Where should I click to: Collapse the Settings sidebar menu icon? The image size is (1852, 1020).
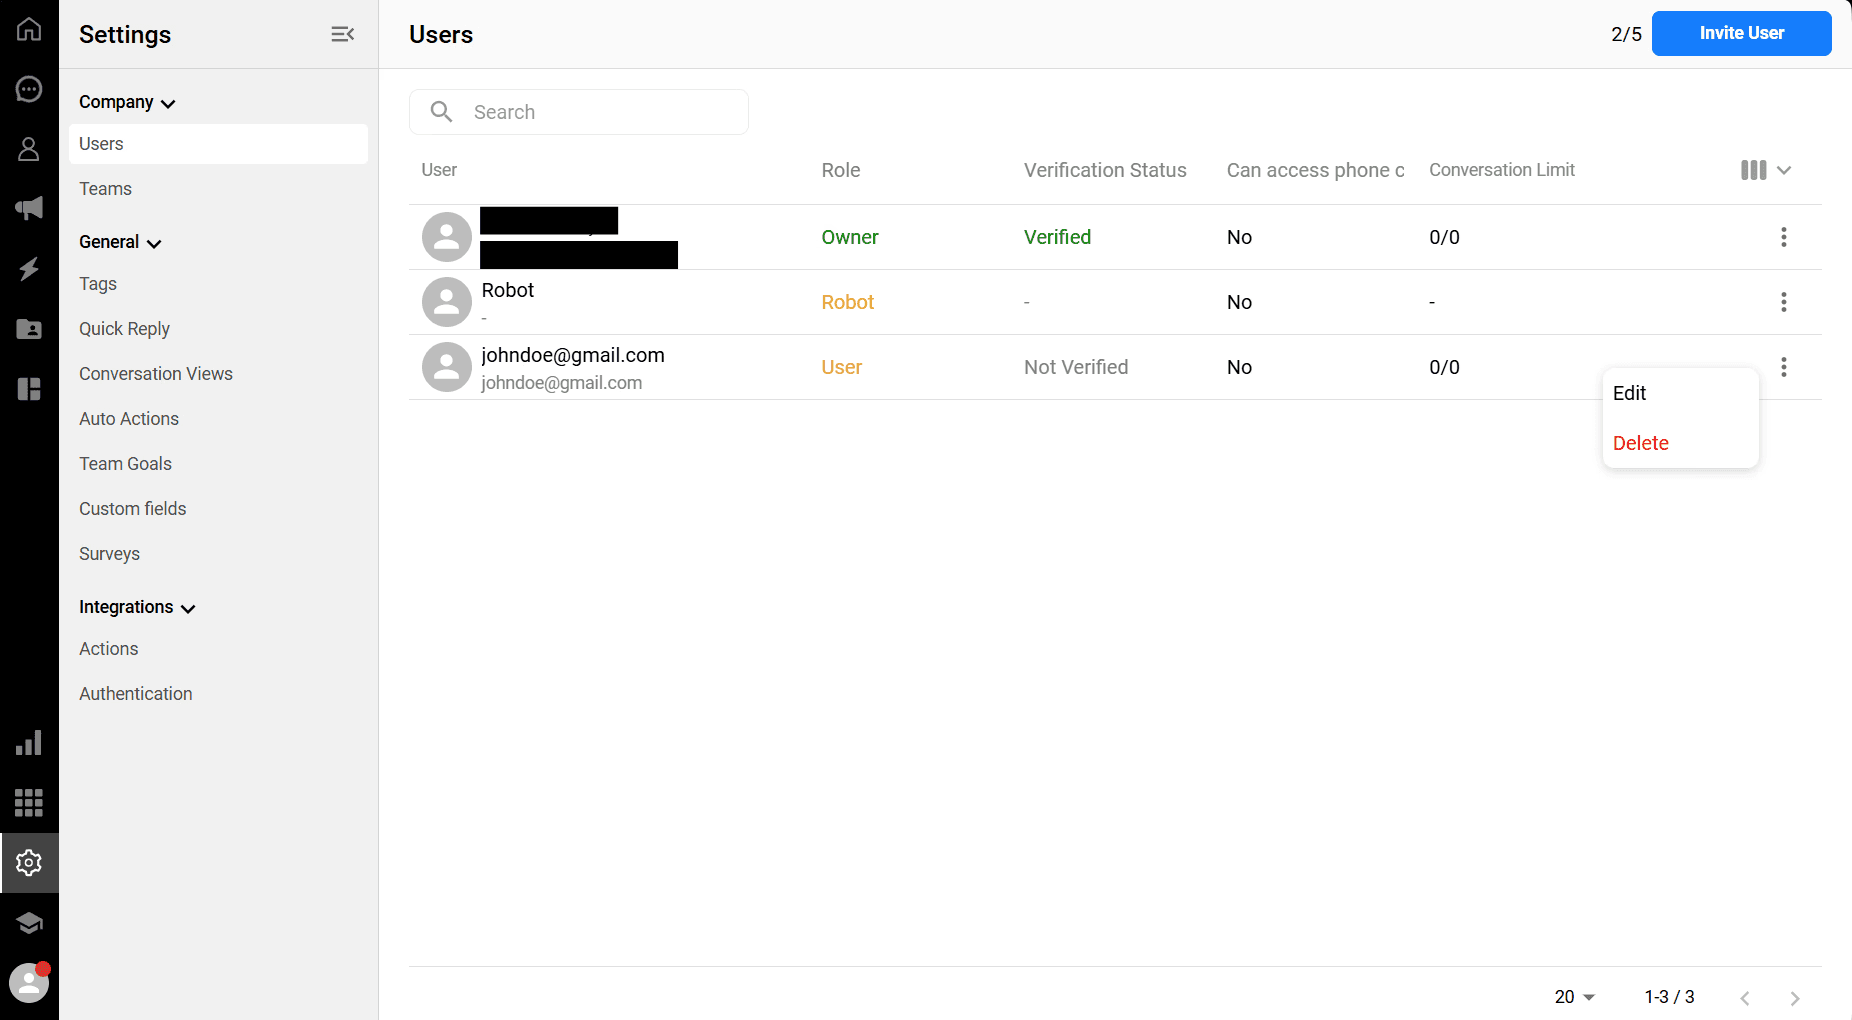point(342,34)
